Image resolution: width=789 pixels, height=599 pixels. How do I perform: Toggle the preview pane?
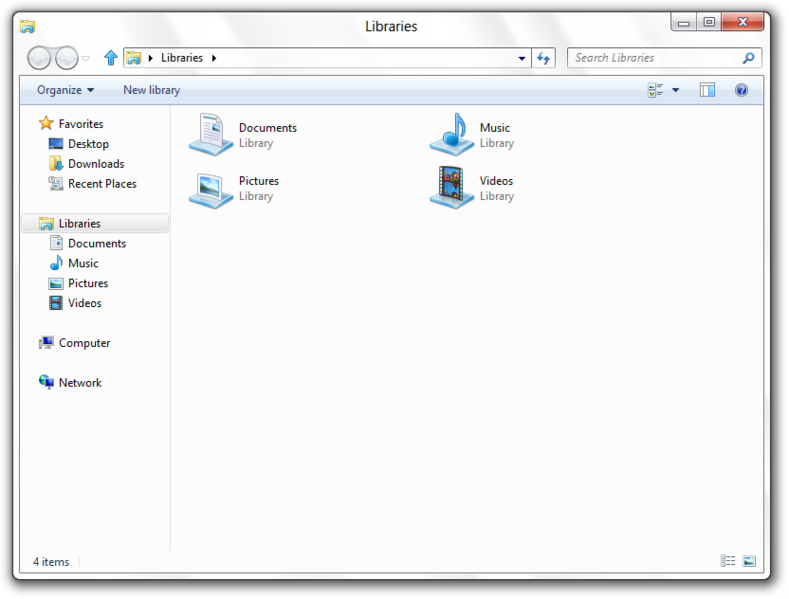(x=707, y=90)
